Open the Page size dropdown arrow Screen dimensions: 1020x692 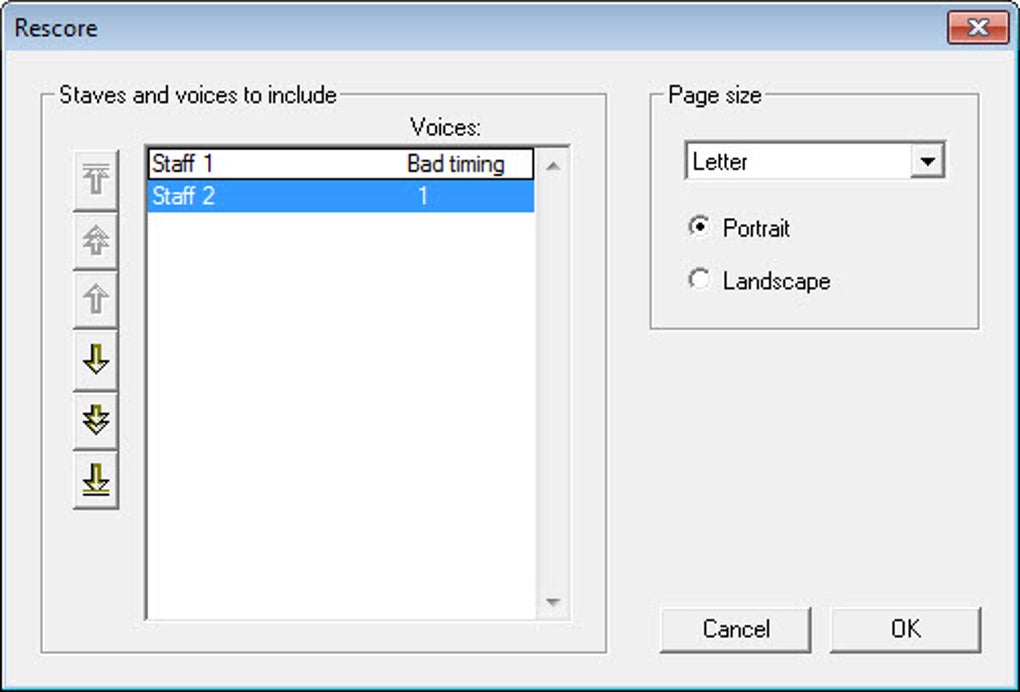[927, 161]
